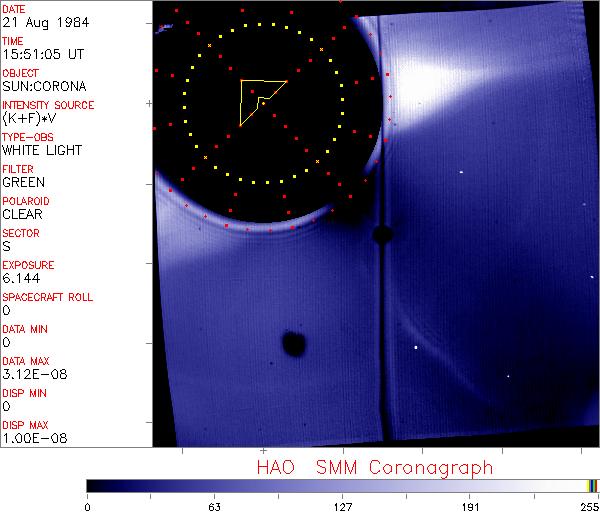This screenshot has width=600, height=512.
Task: Click the CLEAR polaroid value
Action: (x=22, y=214)
